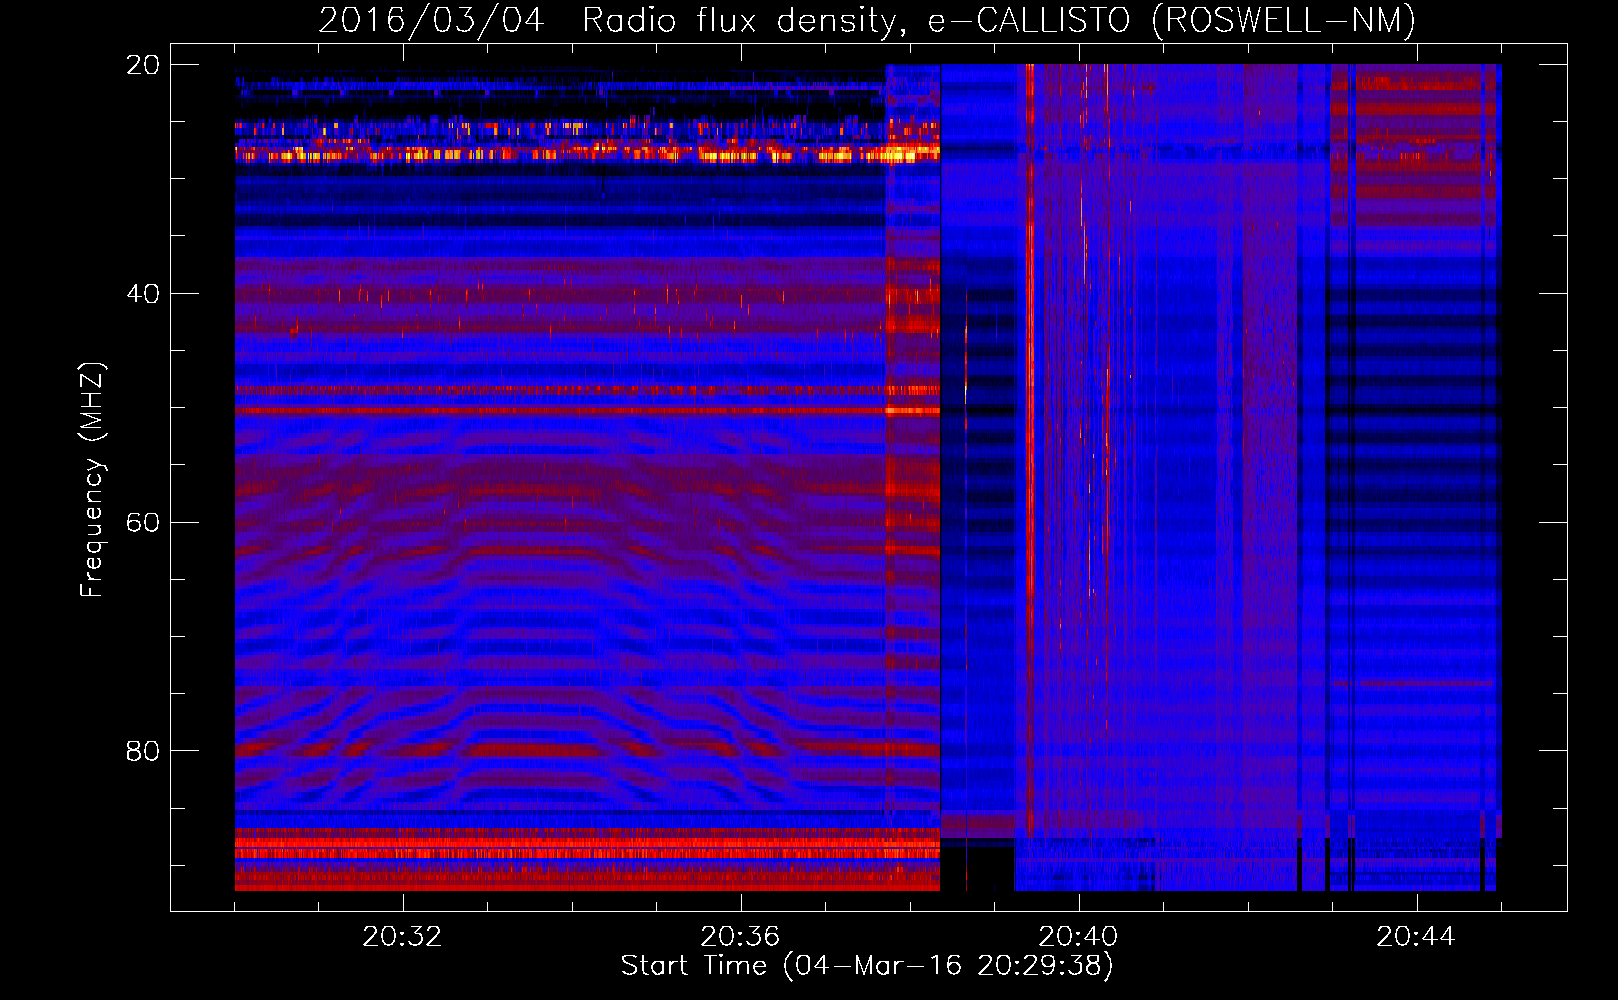
Task: Click the 'Start Time (04-Mar-16 20:29:38)' label
Action: coord(867,966)
